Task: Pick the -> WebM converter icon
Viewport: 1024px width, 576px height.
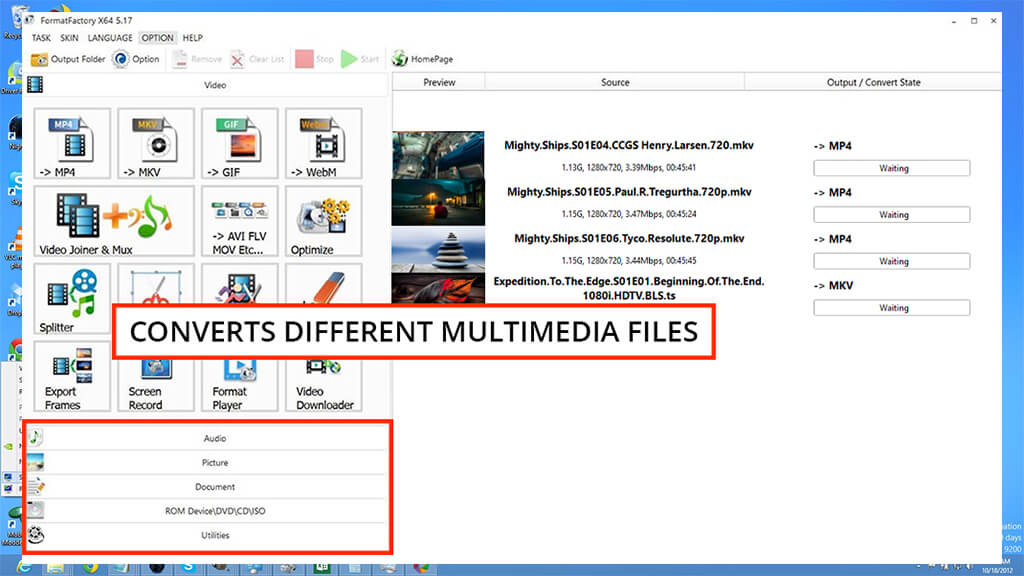Action: click(323, 144)
